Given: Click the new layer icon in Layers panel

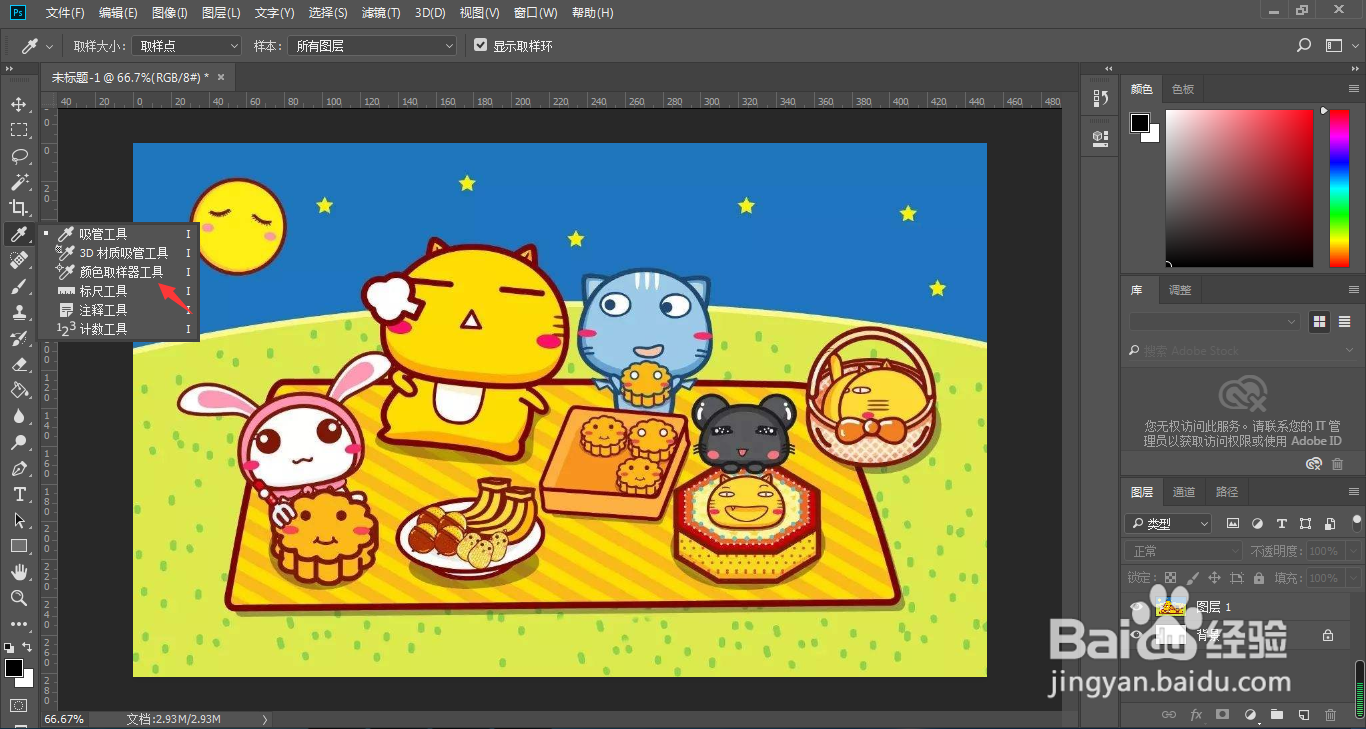Looking at the screenshot, I should pyautogui.click(x=1303, y=715).
